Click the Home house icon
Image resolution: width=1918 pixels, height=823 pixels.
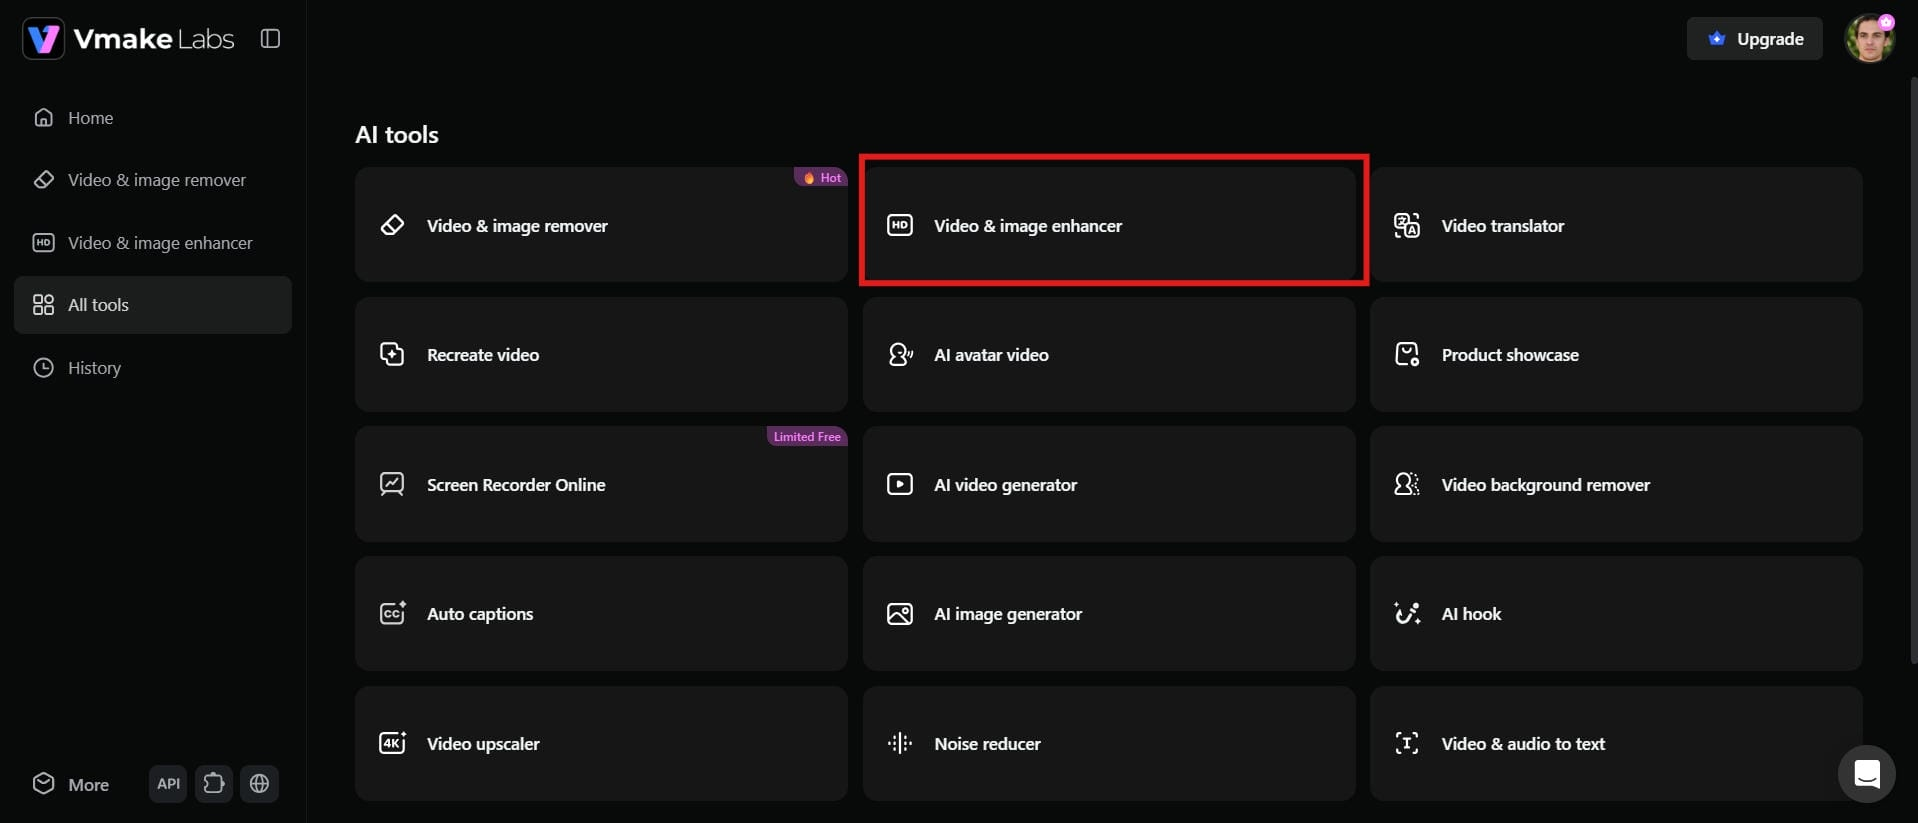[43, 118]
